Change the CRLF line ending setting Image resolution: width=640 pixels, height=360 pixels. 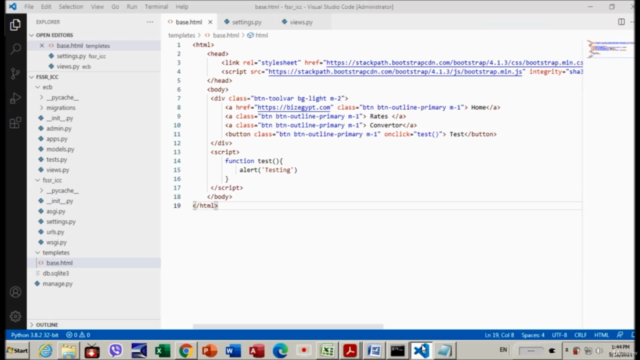click(x=580, y=335)
